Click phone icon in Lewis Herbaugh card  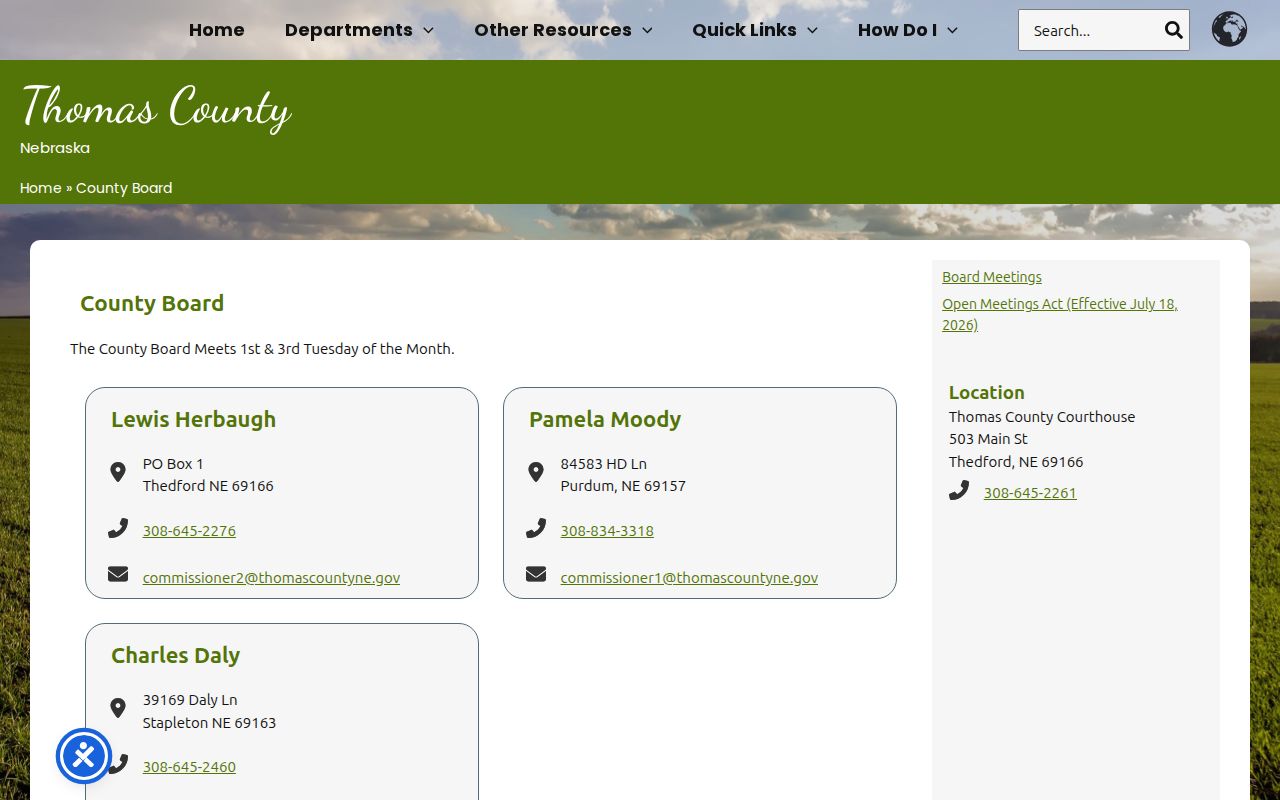(118, 528)
